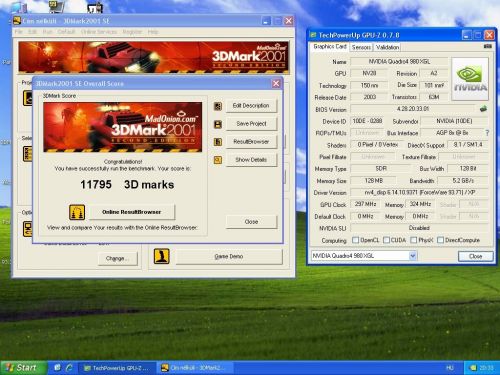
Task: Switch to TechPowerUp GPU-Z taskbar item
Action: 116,368
